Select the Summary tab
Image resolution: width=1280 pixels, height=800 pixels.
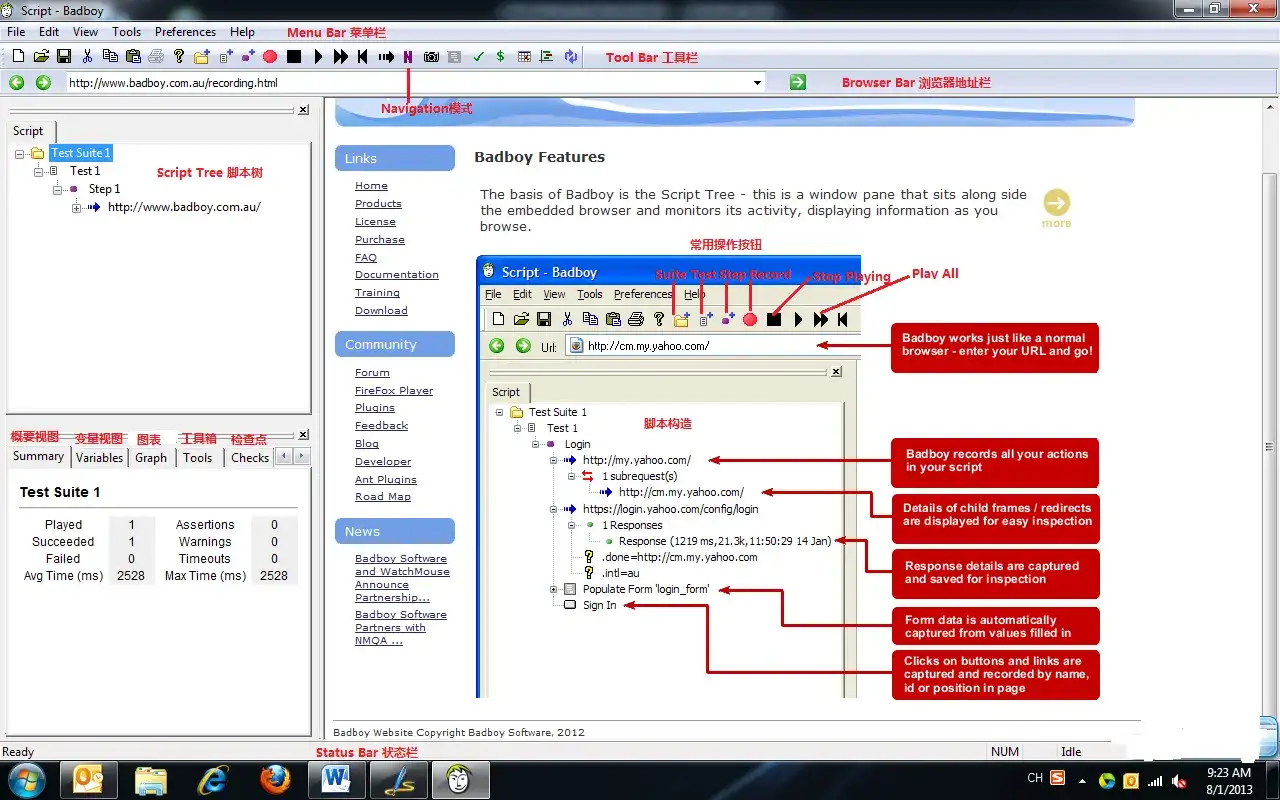point(38,457)
